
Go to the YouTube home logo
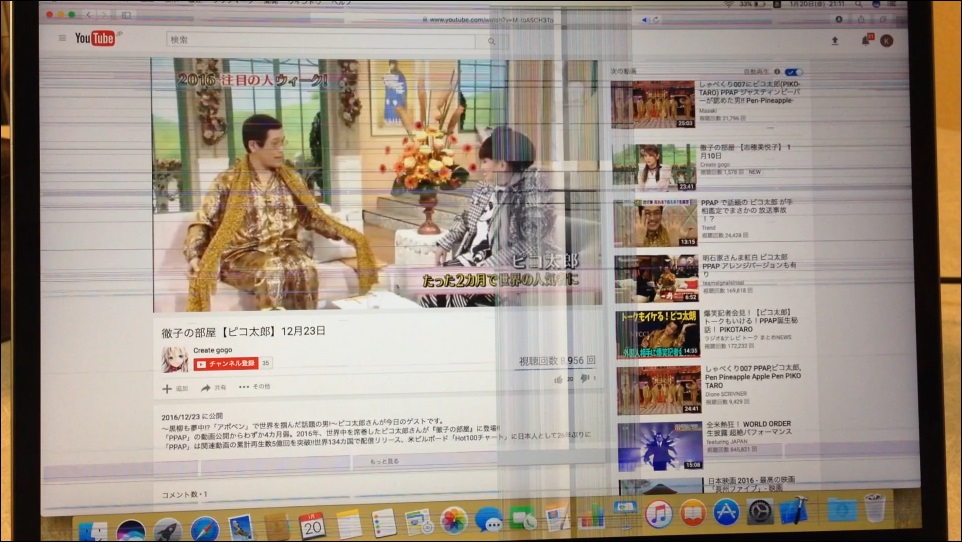tap(95, 38)
